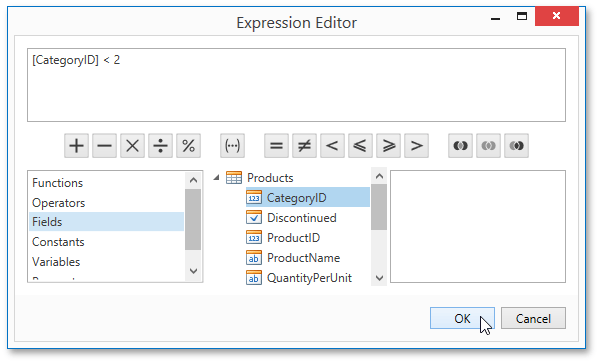
Task: Click the CategoryID numeric field icon
Action: coord(254,198)
